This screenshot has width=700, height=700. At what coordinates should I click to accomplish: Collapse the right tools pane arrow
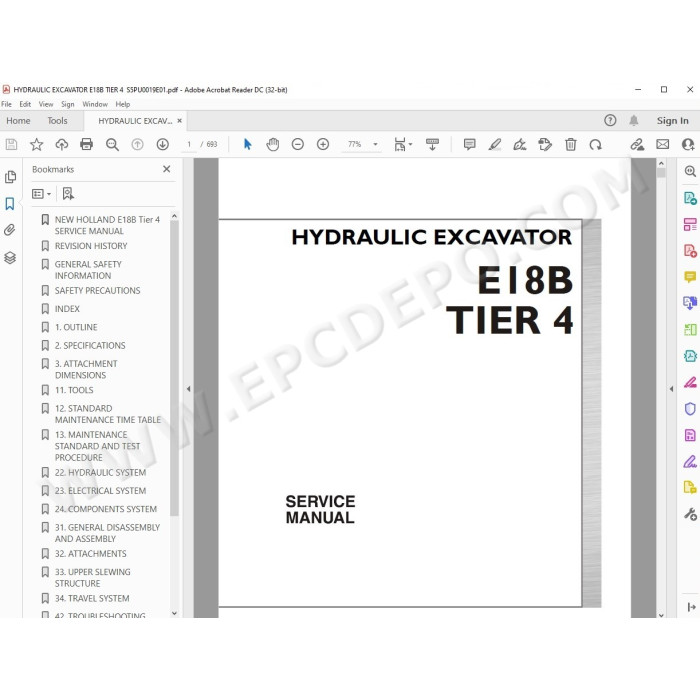click(671, 389)
